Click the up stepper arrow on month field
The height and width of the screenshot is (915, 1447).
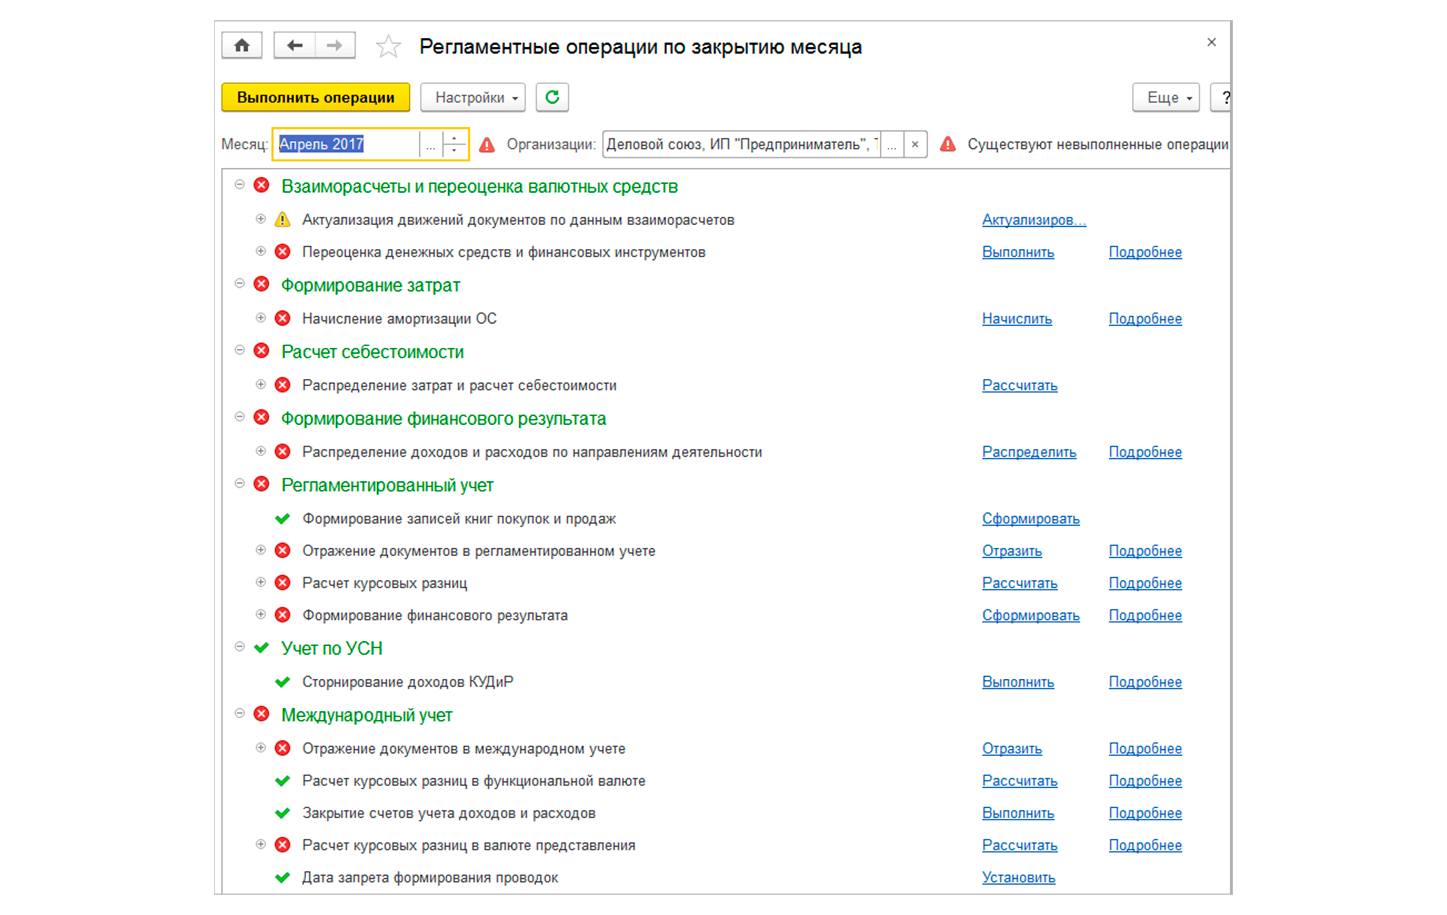point(455,139)
